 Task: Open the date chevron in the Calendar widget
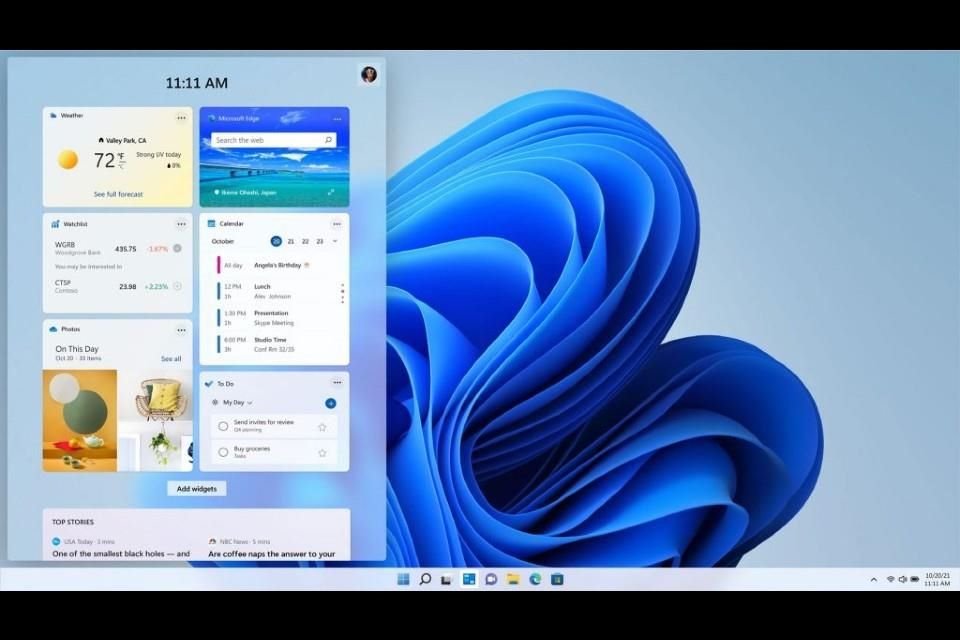334,240
